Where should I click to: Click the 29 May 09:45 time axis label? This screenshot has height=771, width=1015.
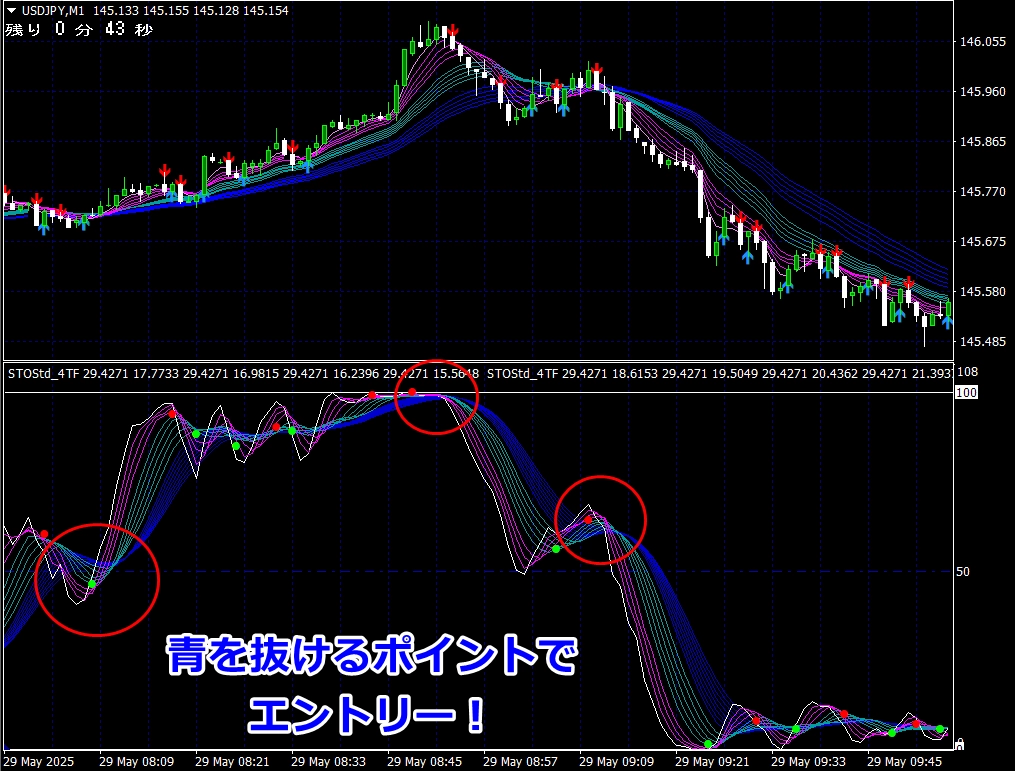[908, 760]
